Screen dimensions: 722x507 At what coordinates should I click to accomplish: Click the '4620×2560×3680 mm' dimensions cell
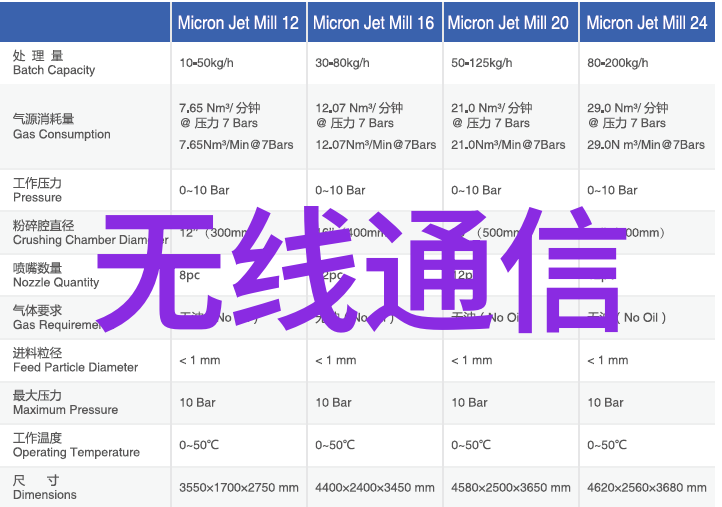click(x=646, y=488)
